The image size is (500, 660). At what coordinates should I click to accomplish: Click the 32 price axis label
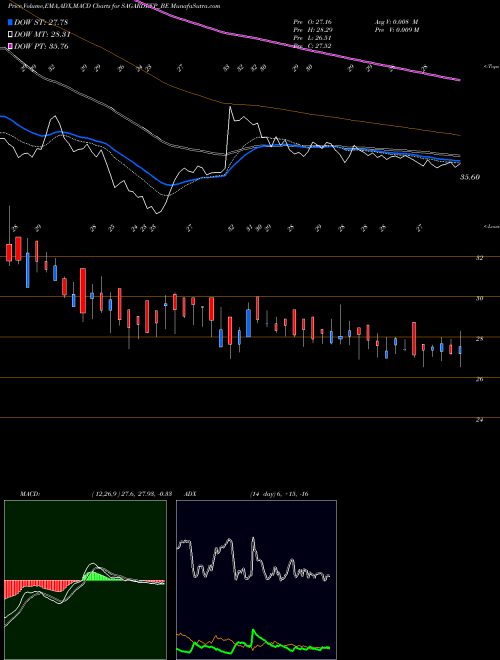pos(479,258)
